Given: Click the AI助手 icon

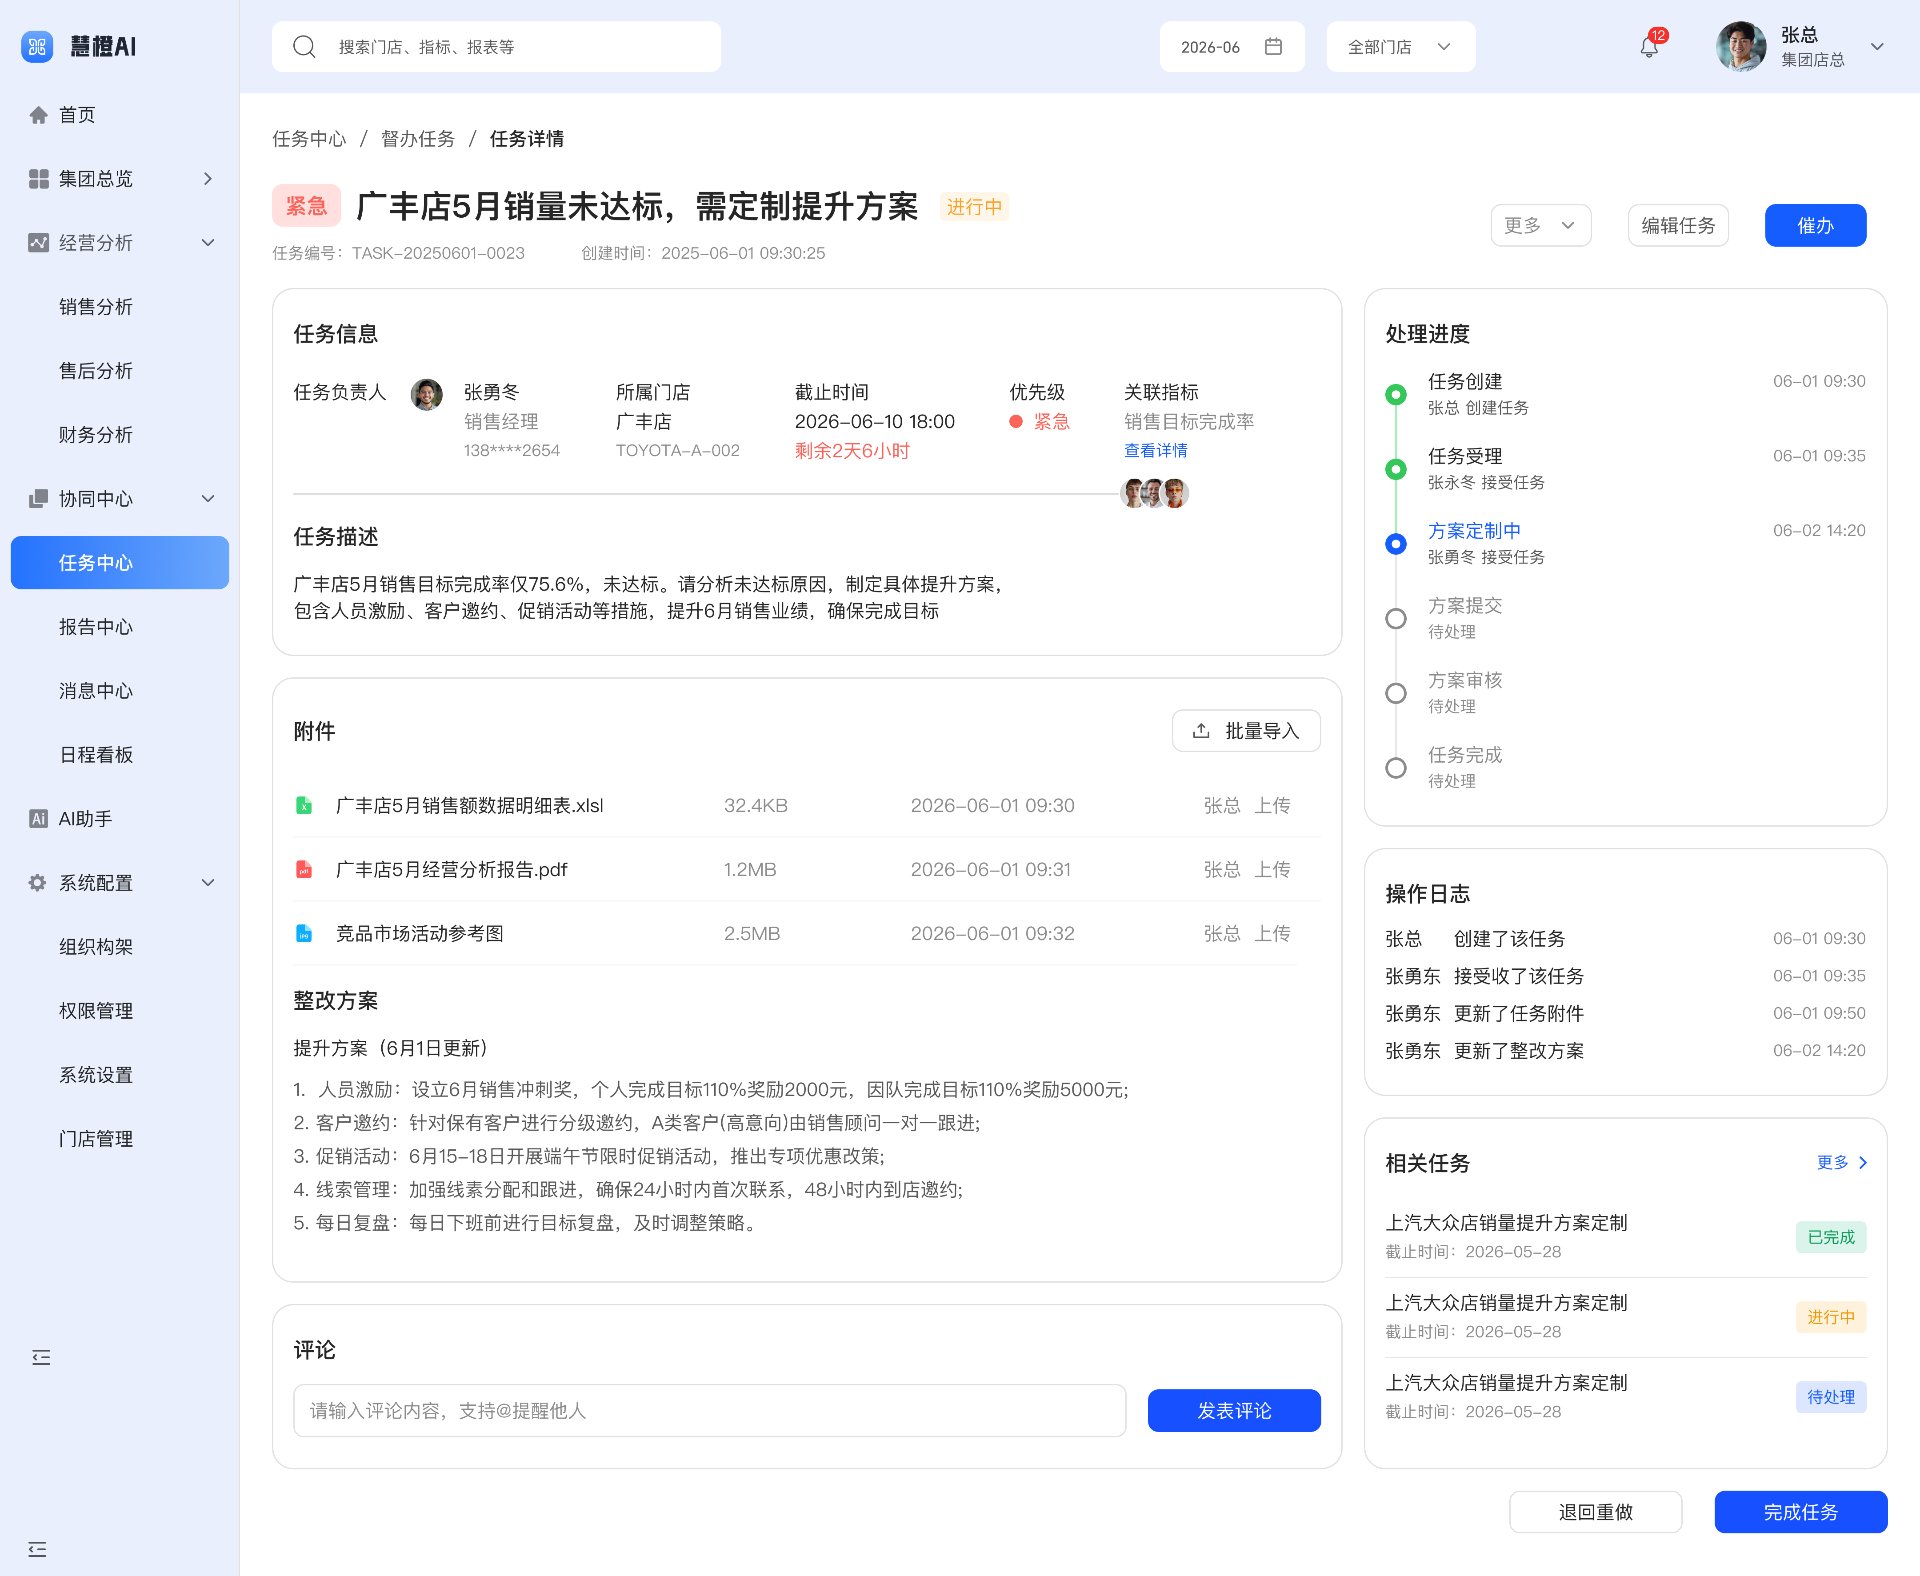Looking at the screenshot, I should [38, 819].
